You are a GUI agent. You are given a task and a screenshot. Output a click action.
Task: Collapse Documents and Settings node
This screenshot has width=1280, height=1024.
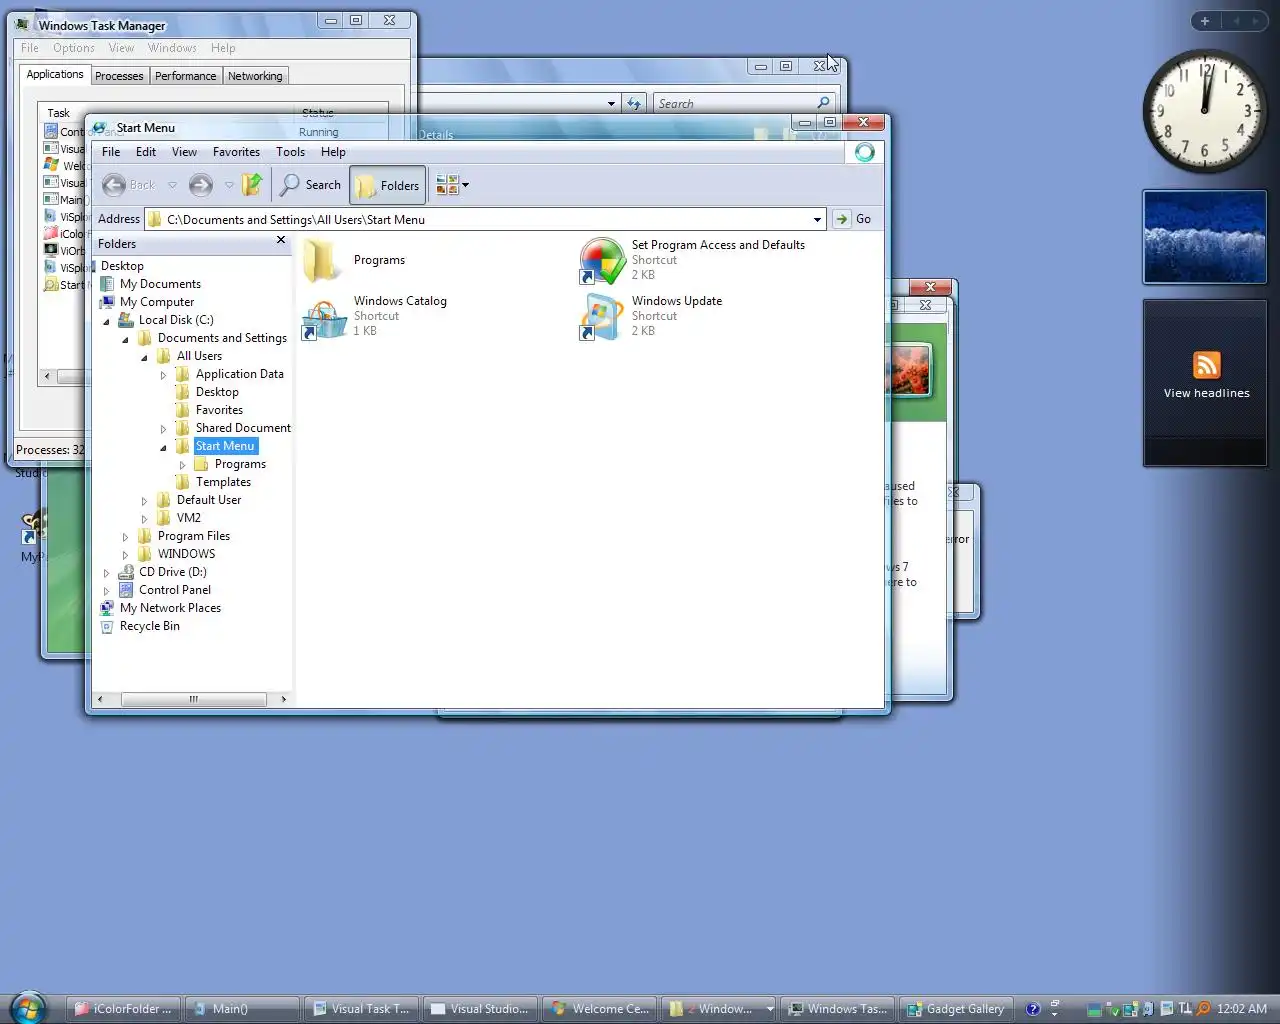125,339
